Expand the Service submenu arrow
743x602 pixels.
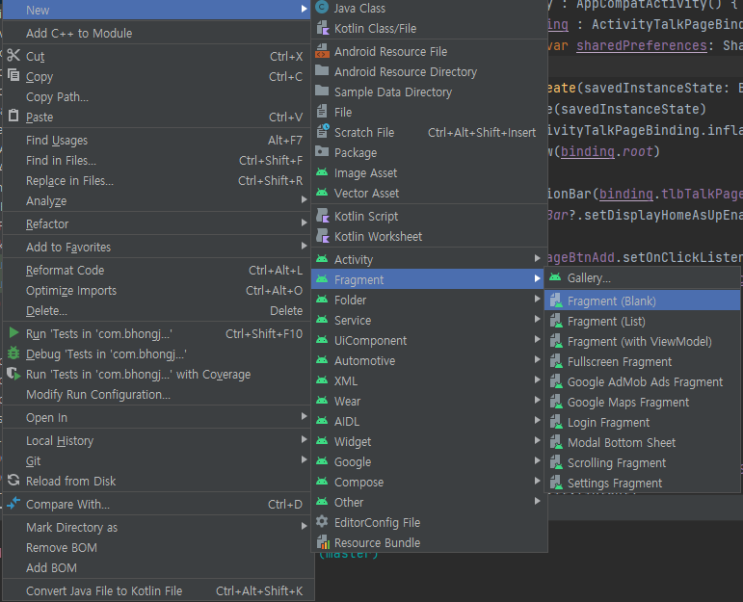click(x=537, y=319)
